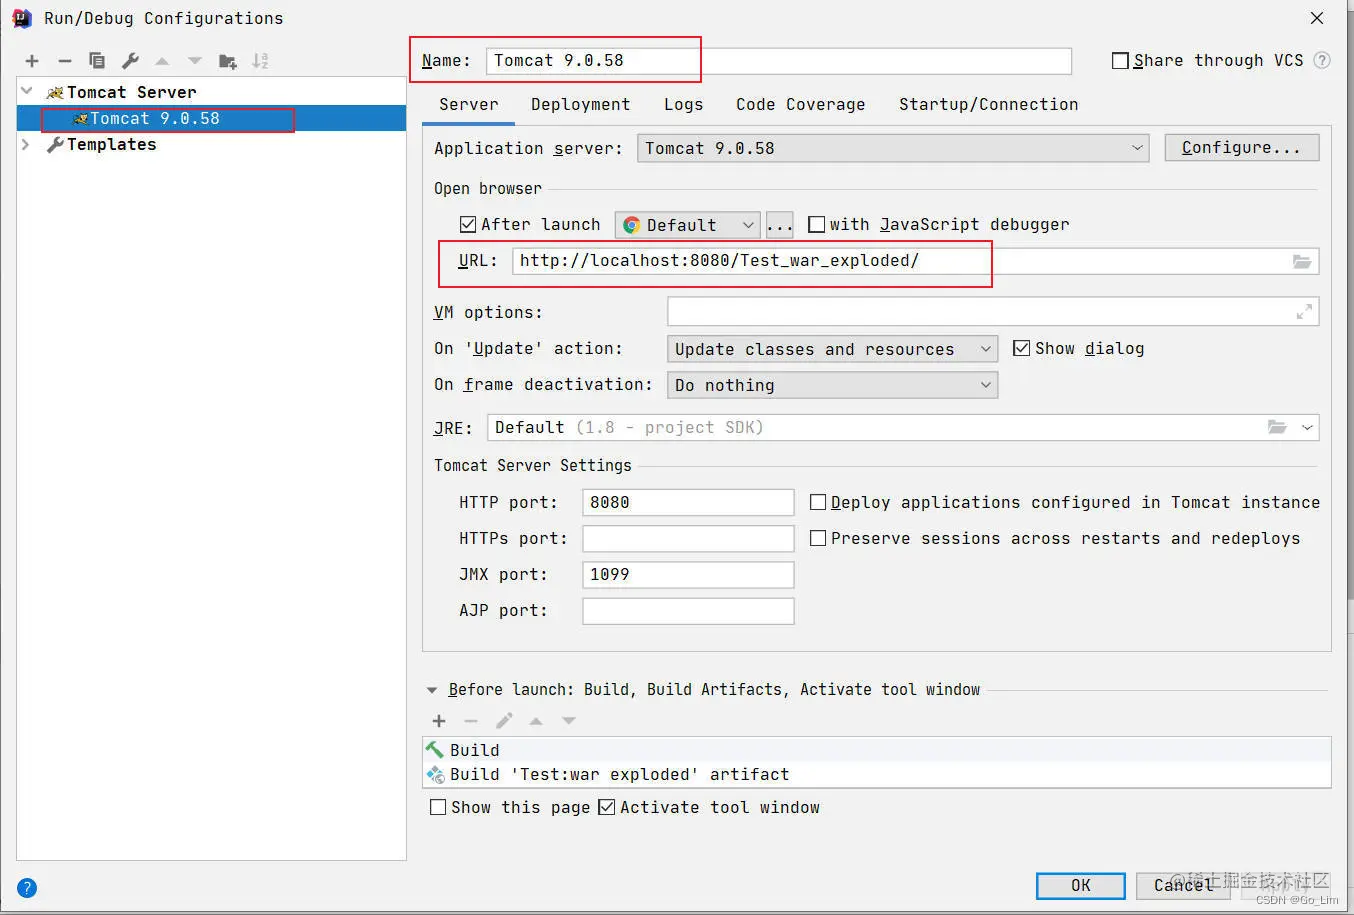Toggle the Show dialog checkbox
This screenshot has width=1354, height=915.
coord(1021,348)
